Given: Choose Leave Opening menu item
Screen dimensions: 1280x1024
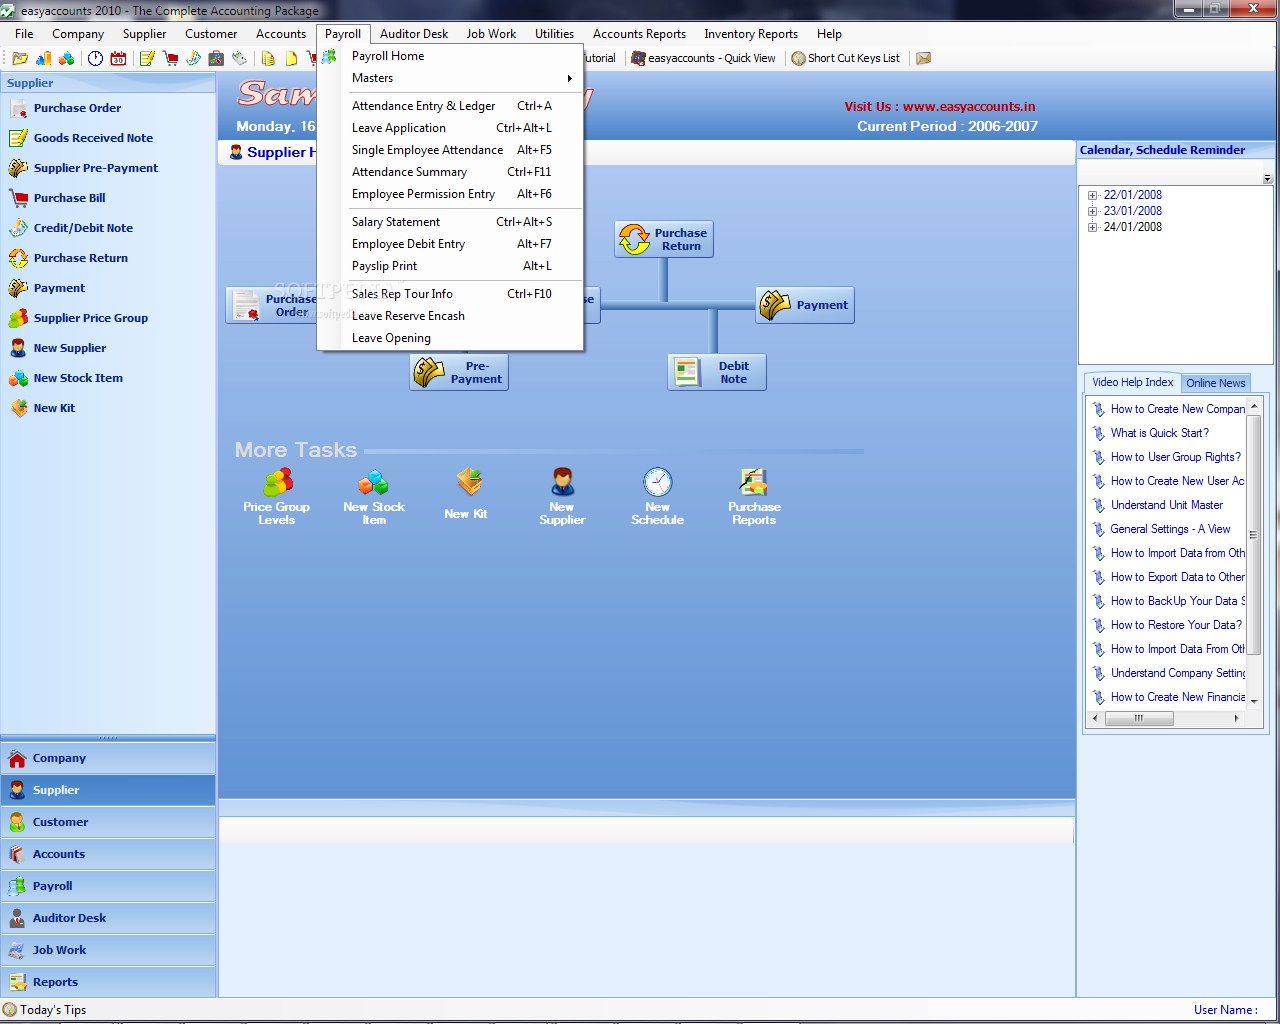Looking at the screenshot, I should (450, 338).
